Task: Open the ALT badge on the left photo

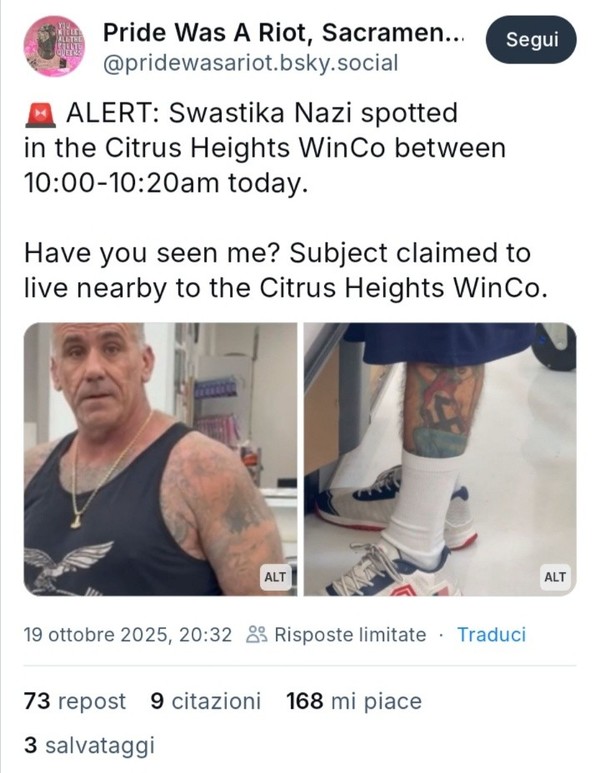Action: pos(275,577)
